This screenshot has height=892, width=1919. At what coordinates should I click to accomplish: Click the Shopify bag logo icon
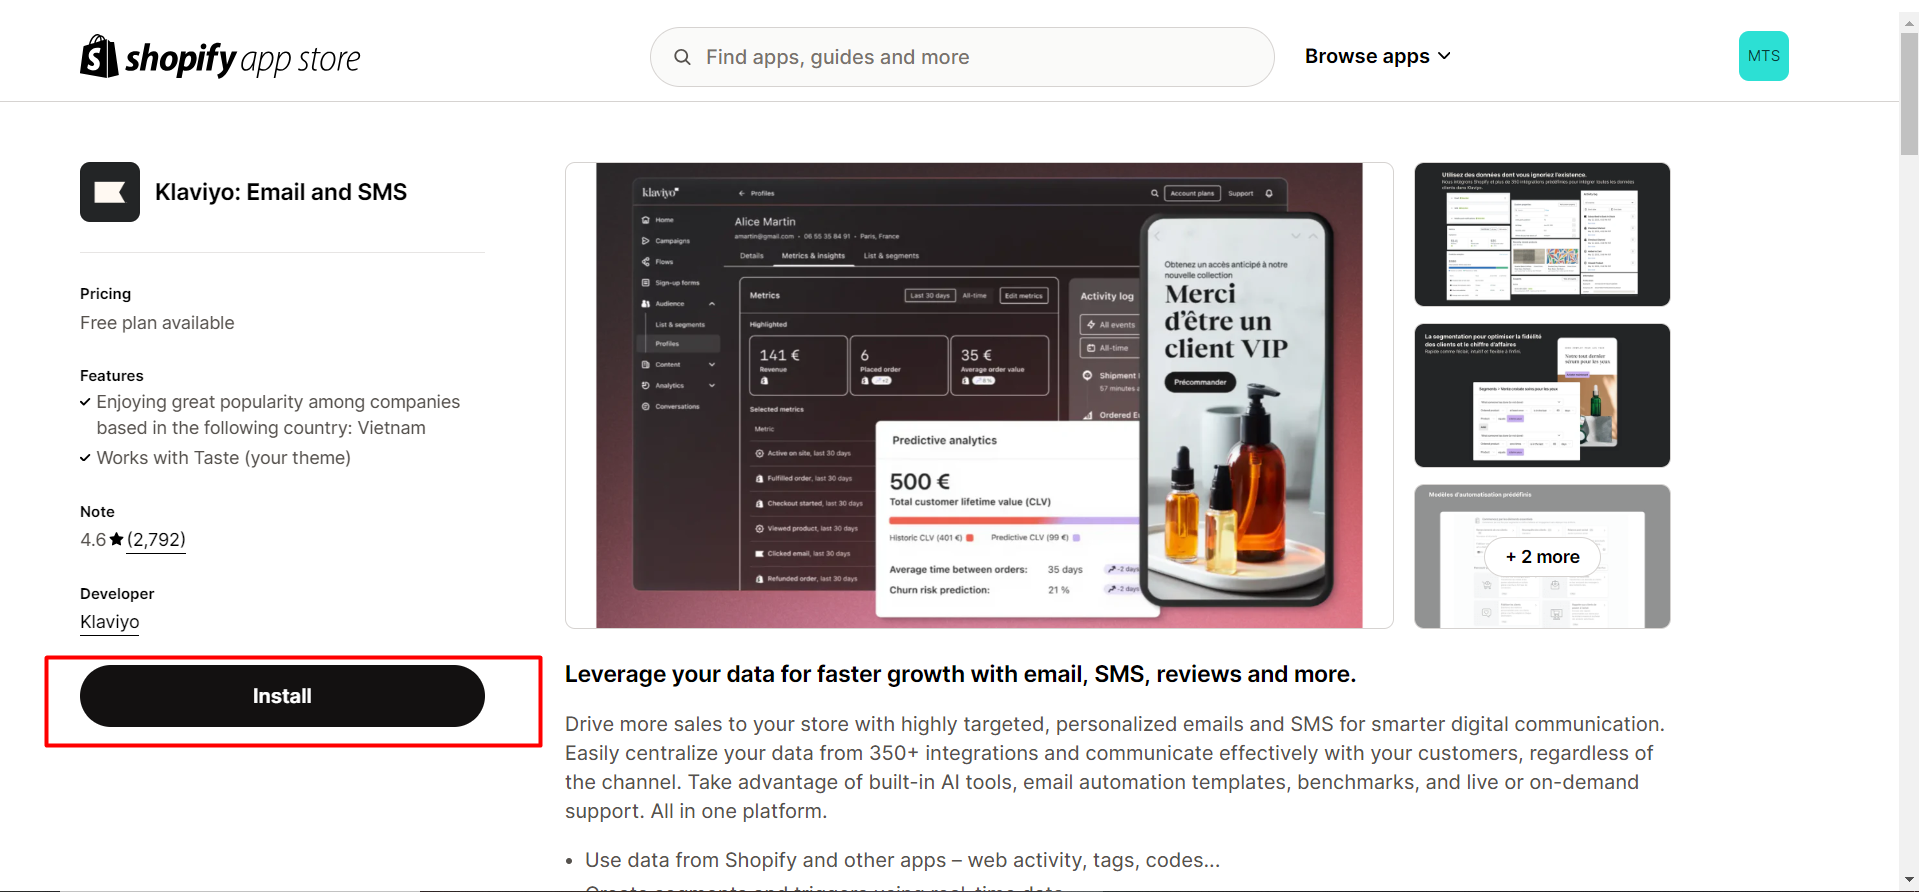pos(99,57)
